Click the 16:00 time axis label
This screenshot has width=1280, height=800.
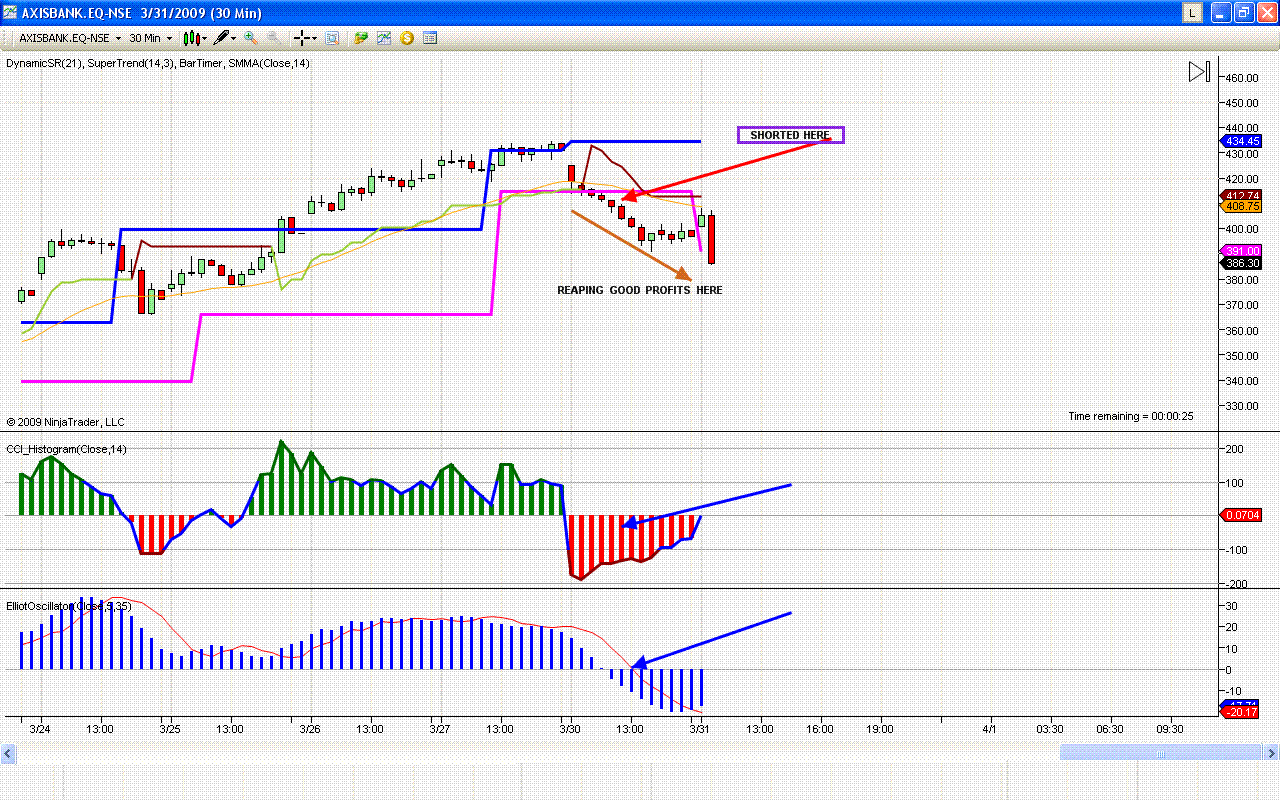click(820, 729)
